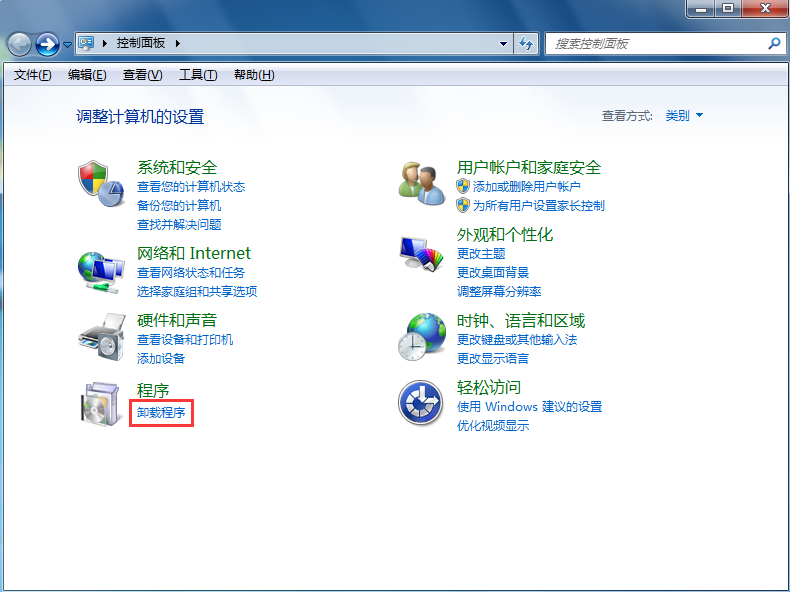Image resolution: width=790 pixels, height=592 pixels.
Task: Click the shield icon beside 添加或删除用户帐户
Action: coord(463,187)
